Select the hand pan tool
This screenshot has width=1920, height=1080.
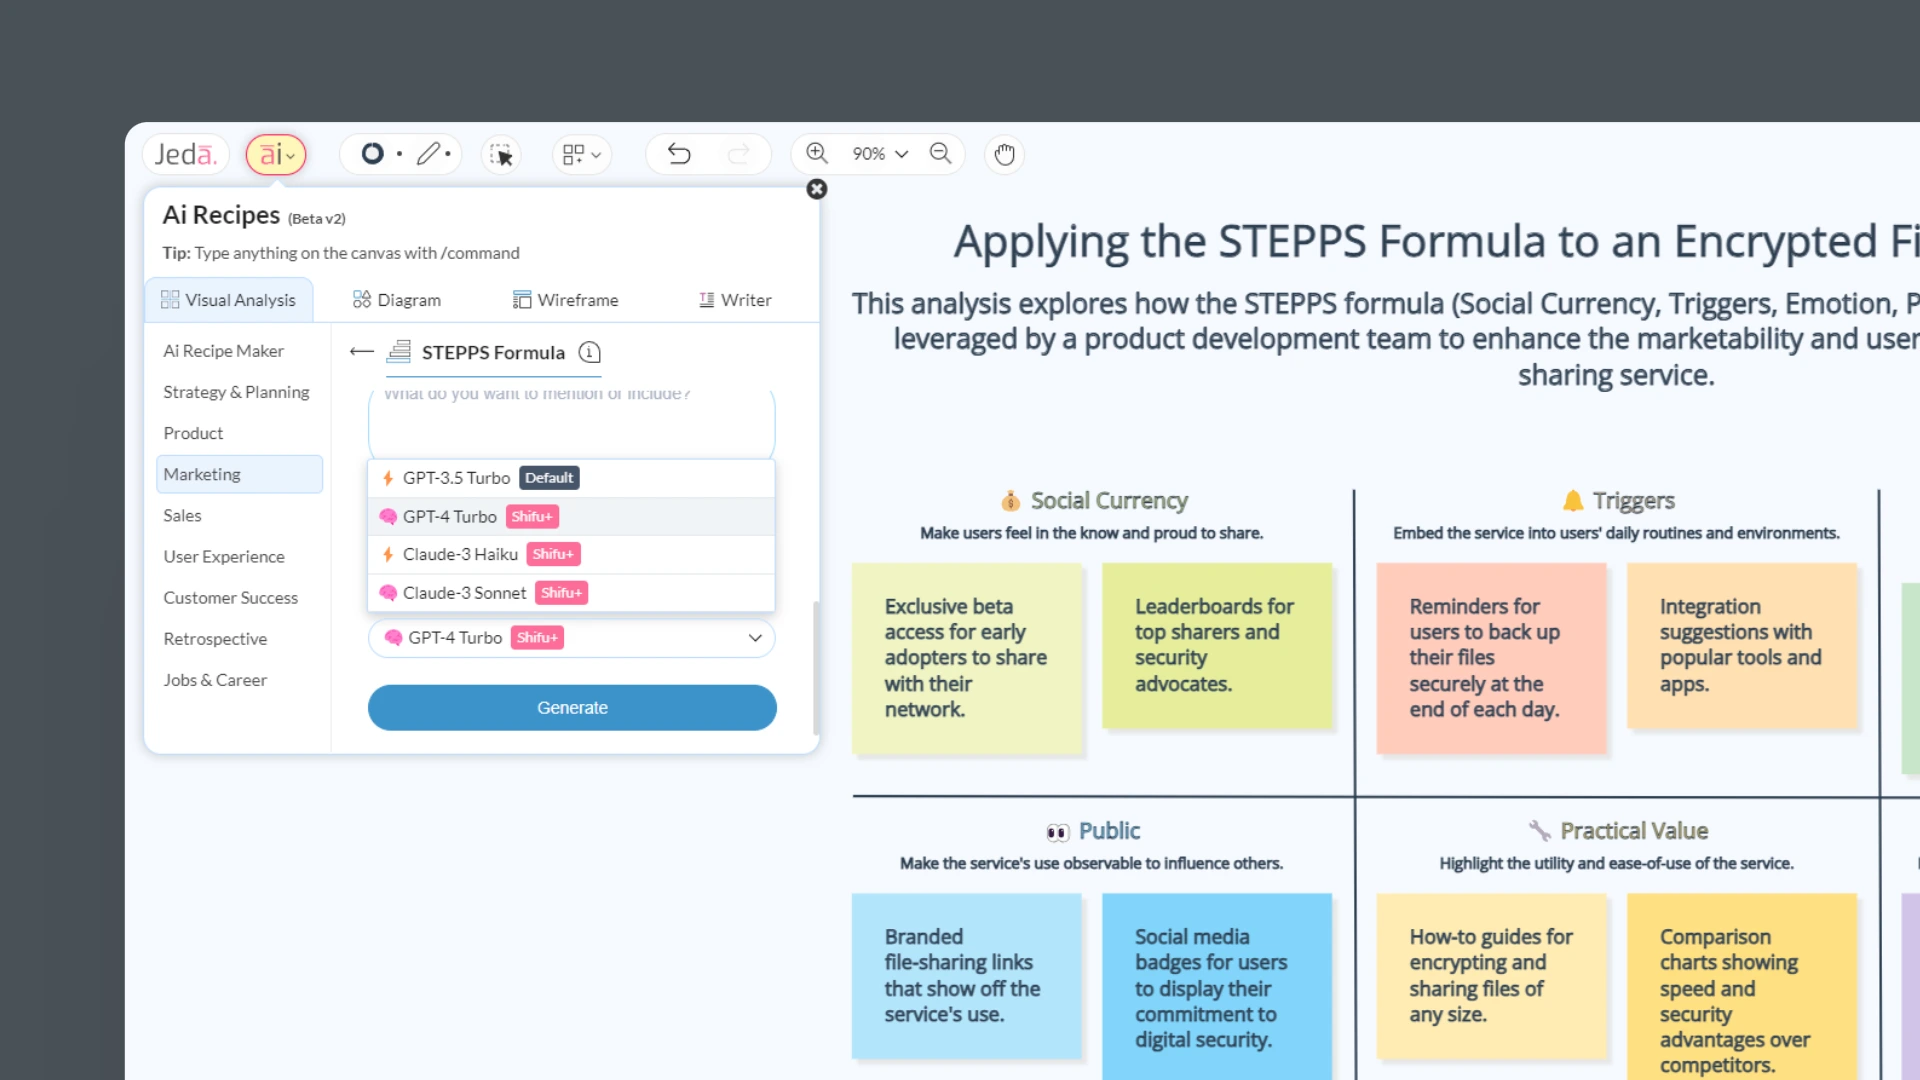pos(1004,154)
